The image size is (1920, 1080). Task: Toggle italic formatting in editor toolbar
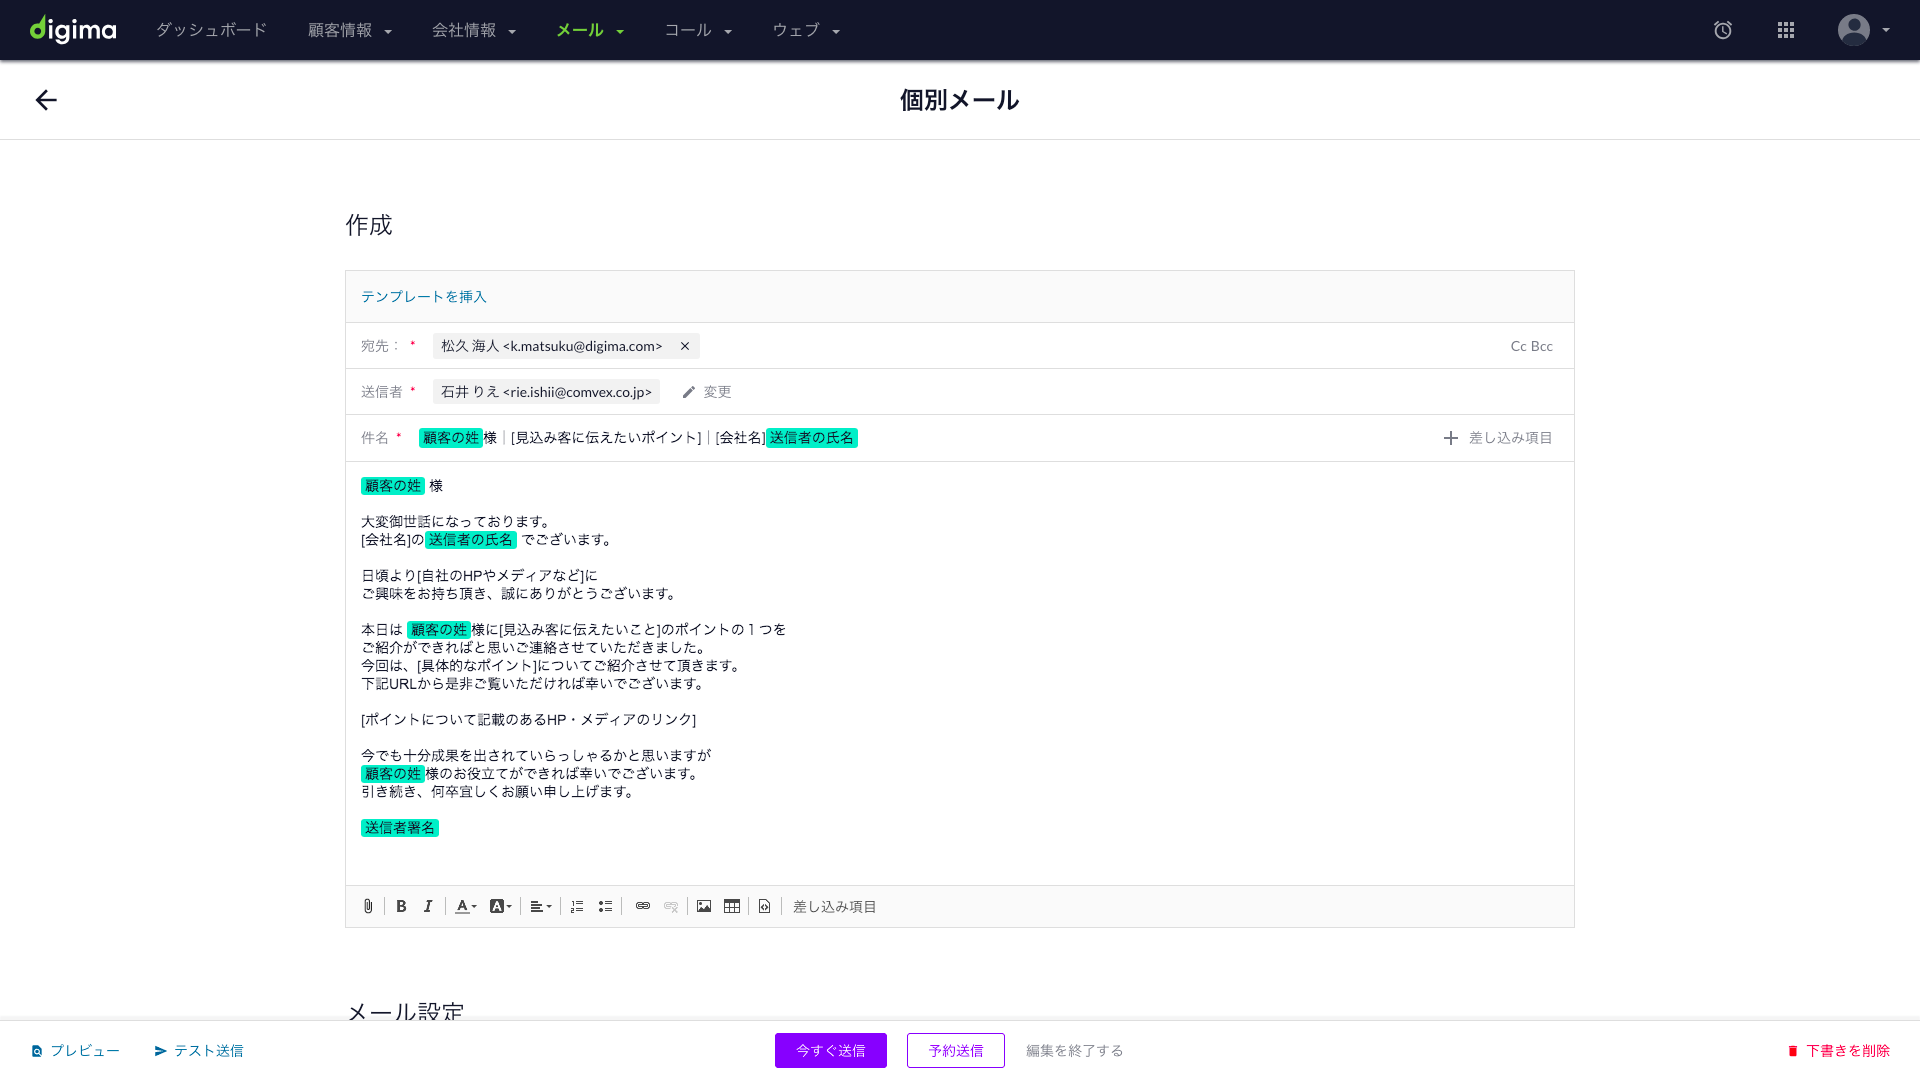(x=428, y=906)
